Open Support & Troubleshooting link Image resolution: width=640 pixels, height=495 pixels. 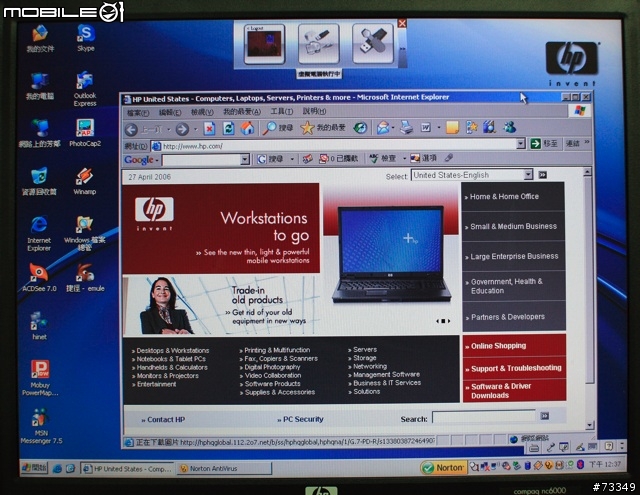click(516, 368)
